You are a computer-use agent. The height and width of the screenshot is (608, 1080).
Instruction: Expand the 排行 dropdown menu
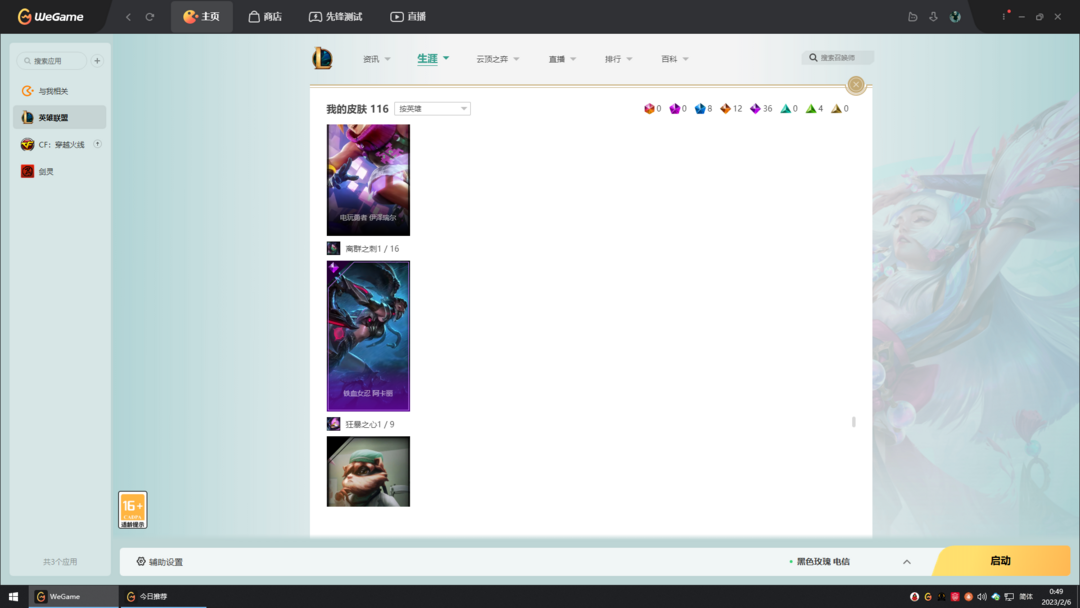pyautogui.click(x=619, y=59)
